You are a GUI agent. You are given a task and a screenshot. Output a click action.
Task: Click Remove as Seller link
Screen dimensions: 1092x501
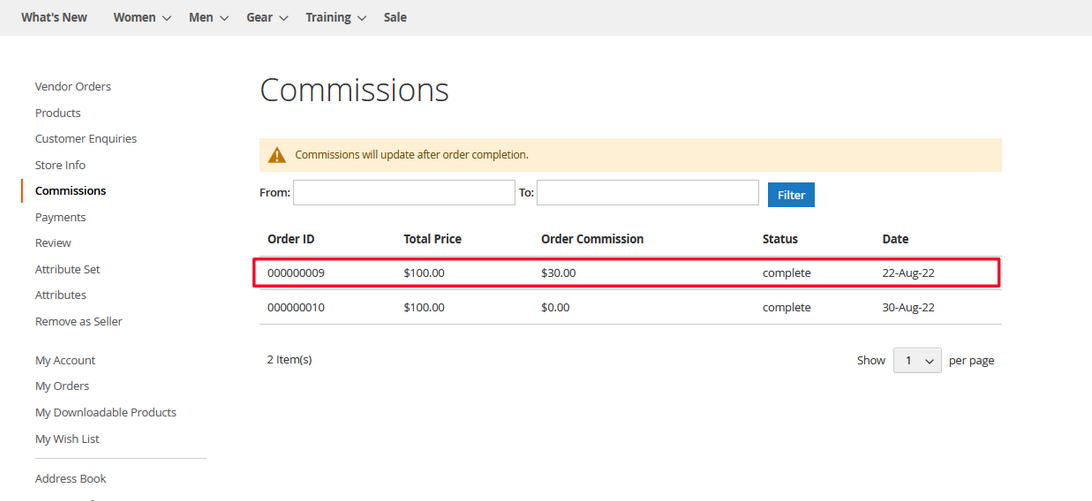point(79,321)
